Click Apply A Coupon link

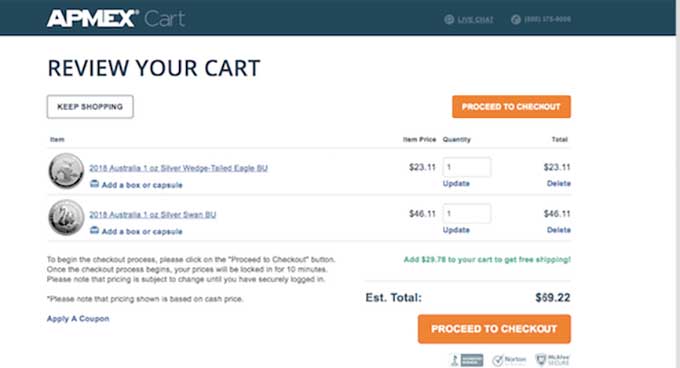78,319
